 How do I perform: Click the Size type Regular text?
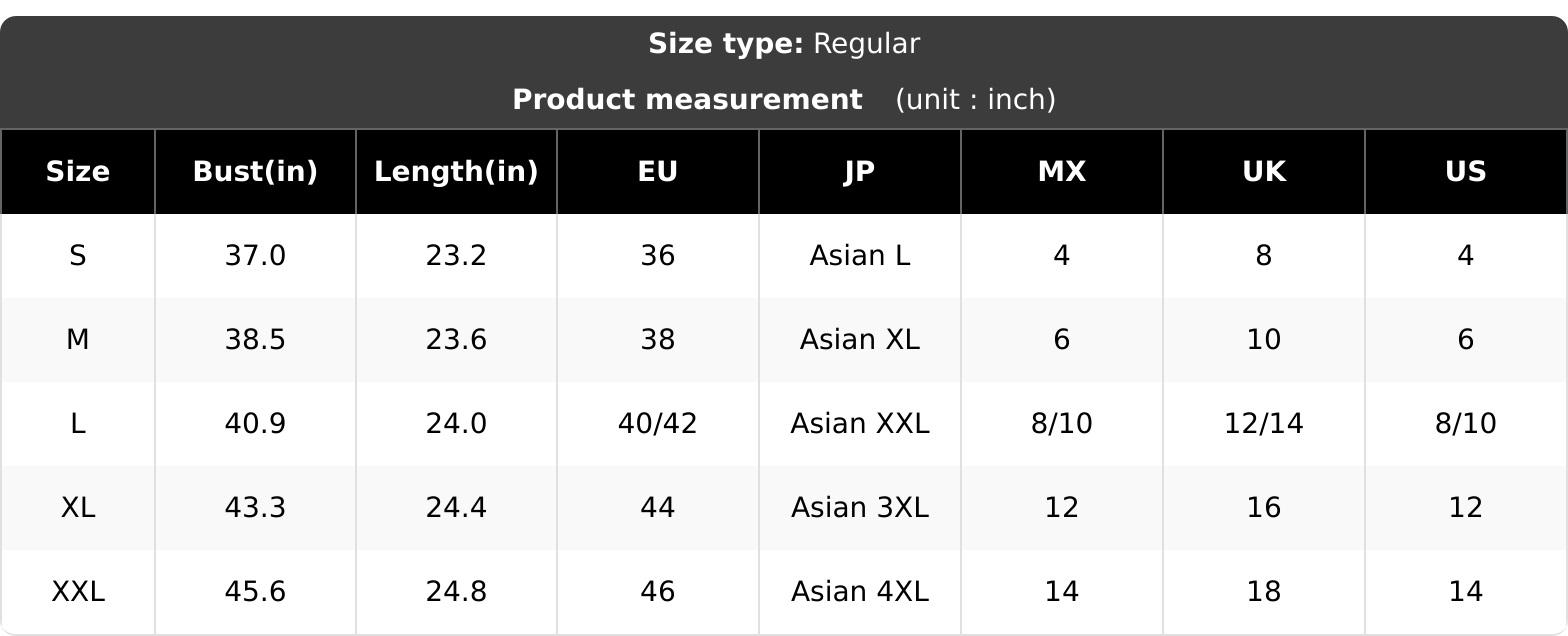[x=784, y=44]
